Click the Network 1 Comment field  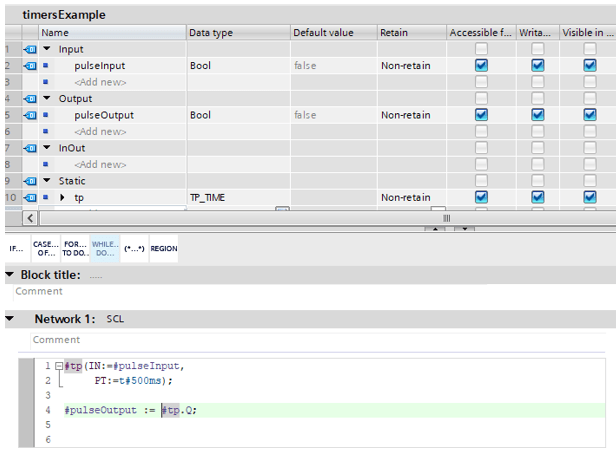[x=318, y=340]
